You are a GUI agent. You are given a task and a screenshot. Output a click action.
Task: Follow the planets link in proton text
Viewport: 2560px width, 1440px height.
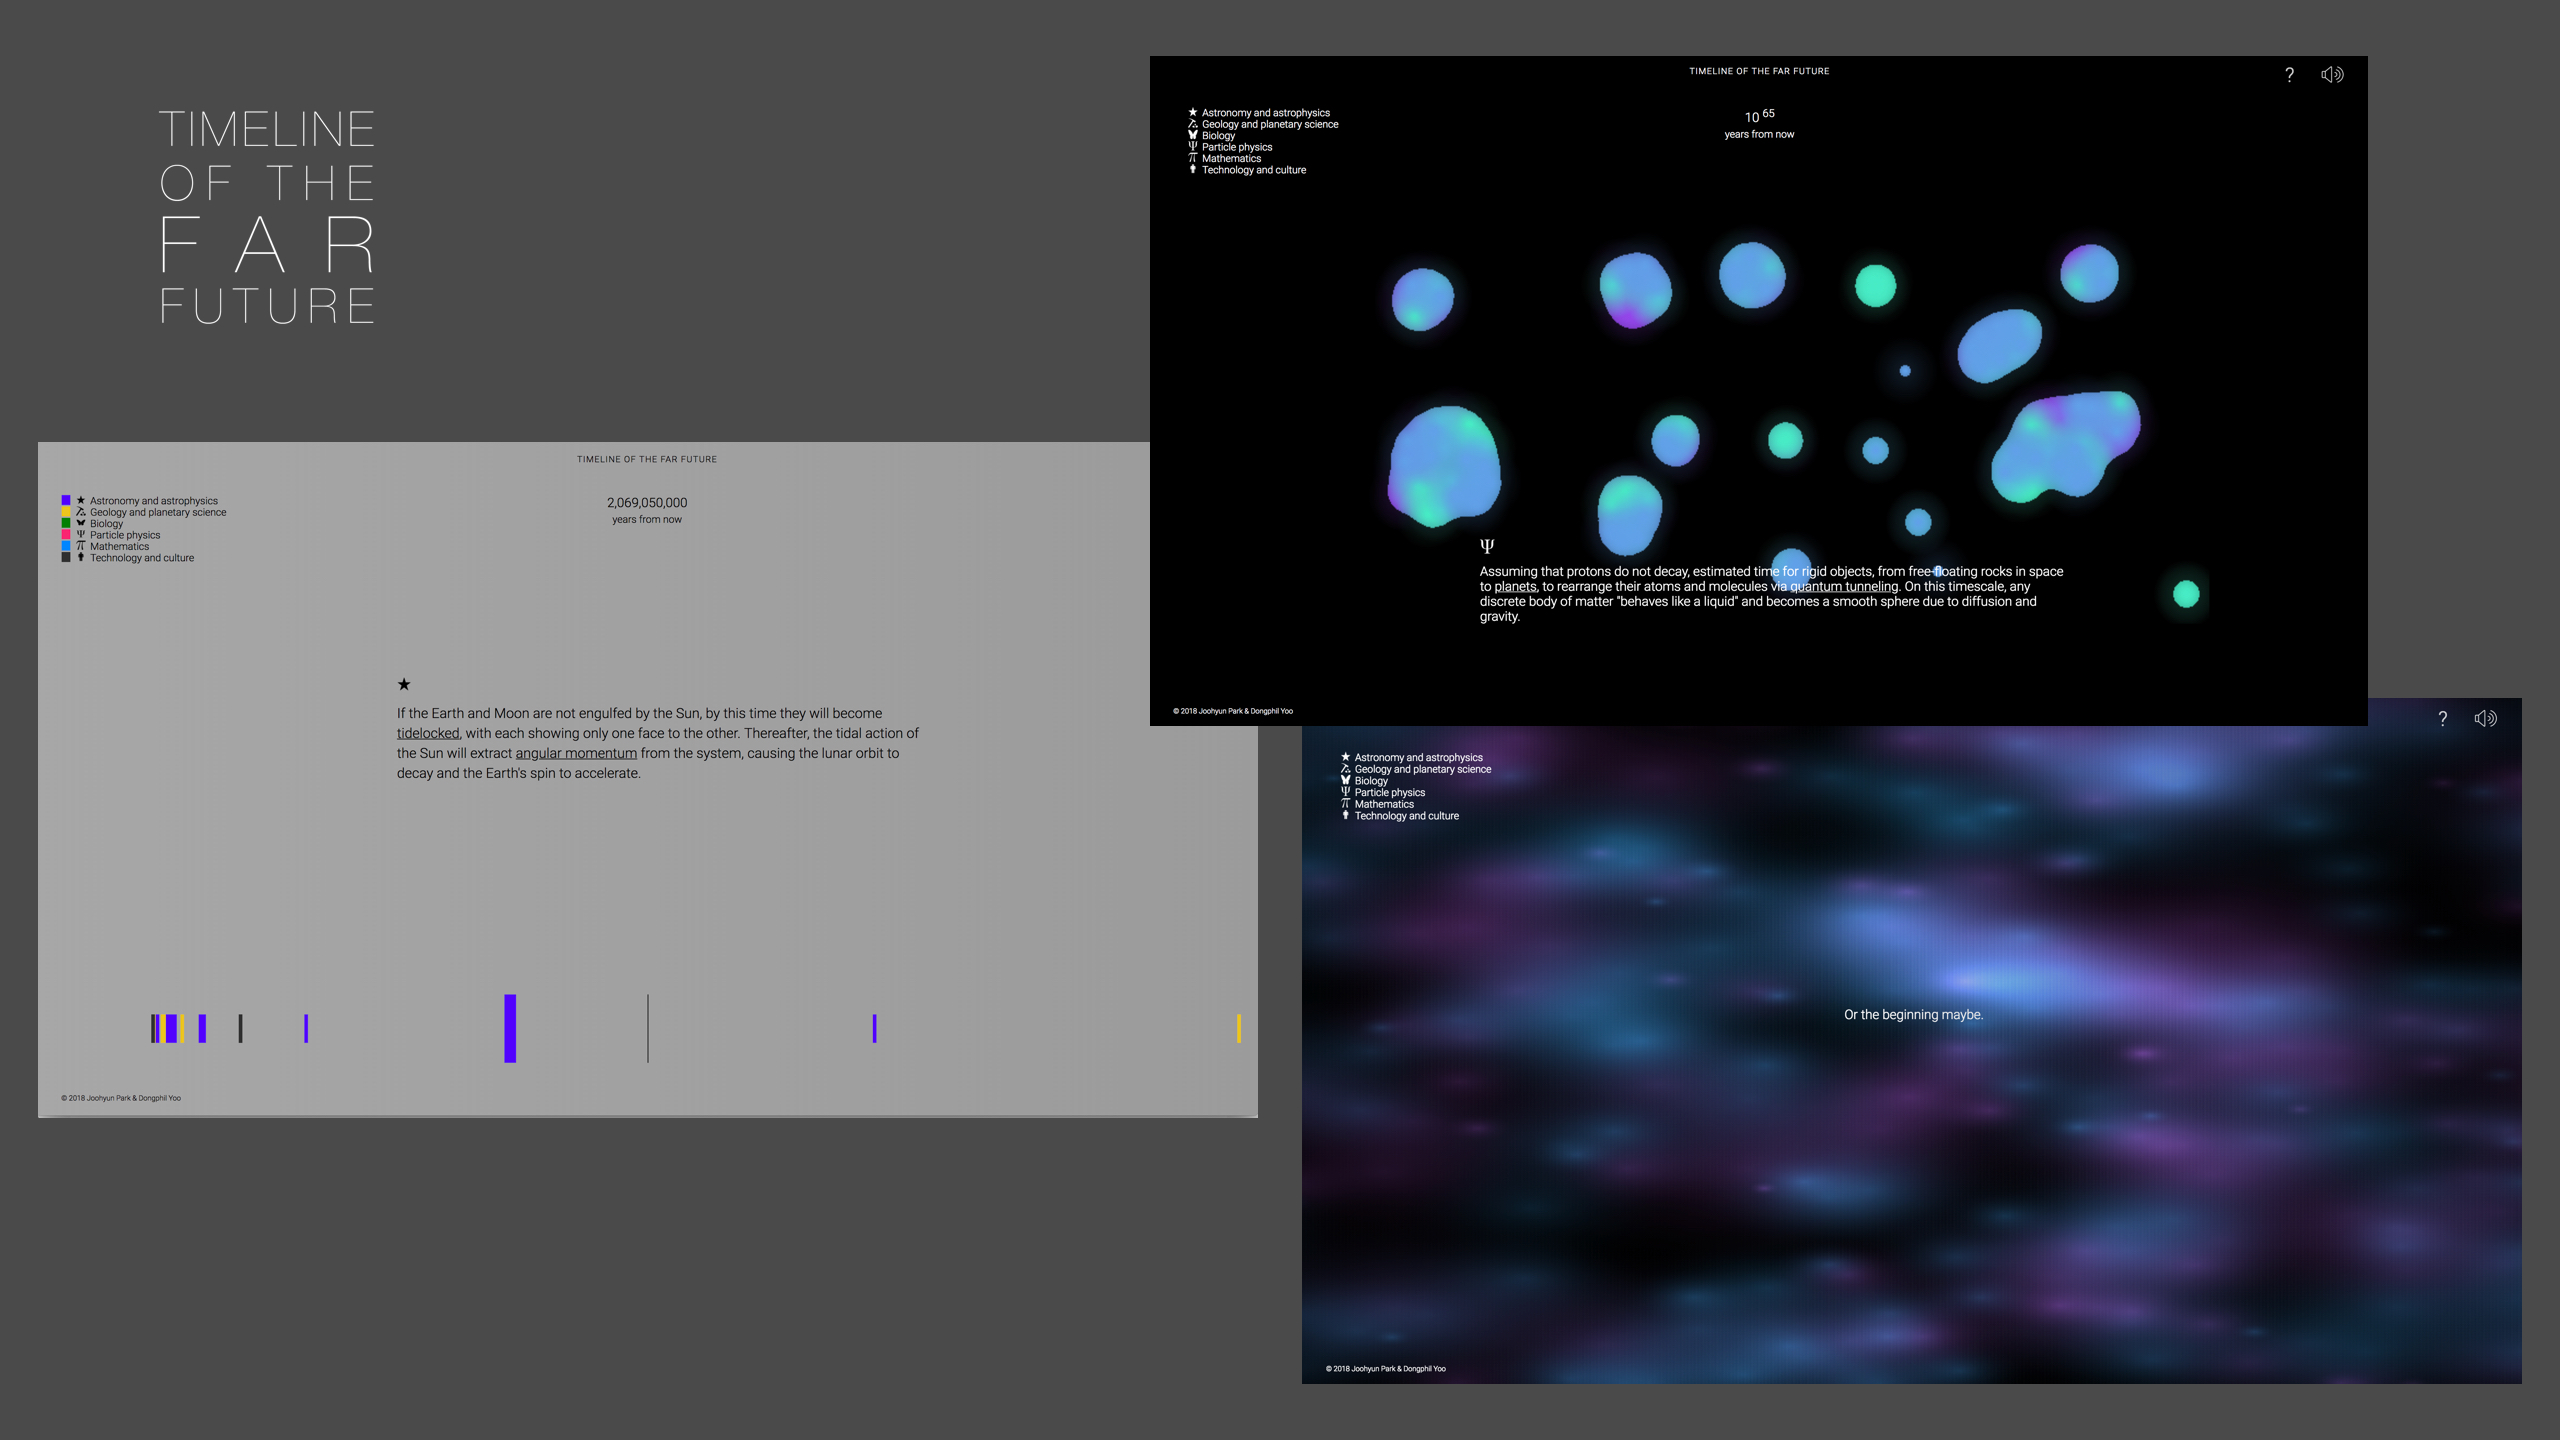[x=1515, y=587]
